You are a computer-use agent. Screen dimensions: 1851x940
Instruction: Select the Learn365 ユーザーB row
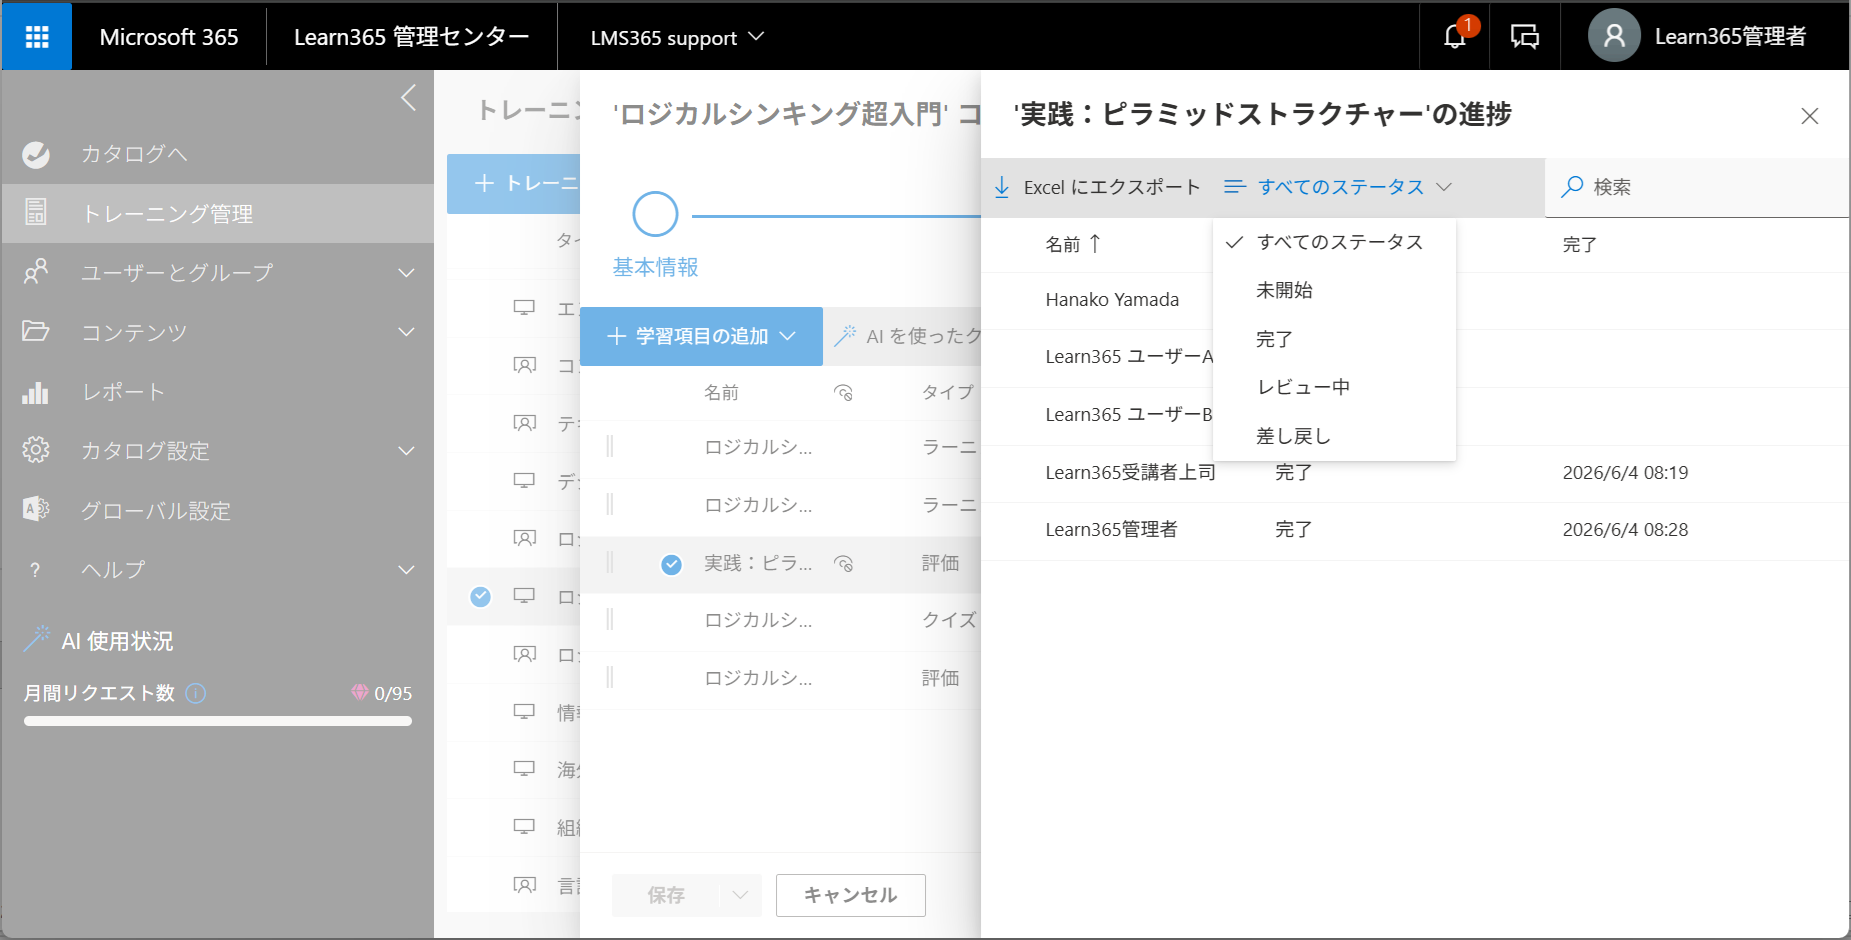click(x=1415, y=415)
